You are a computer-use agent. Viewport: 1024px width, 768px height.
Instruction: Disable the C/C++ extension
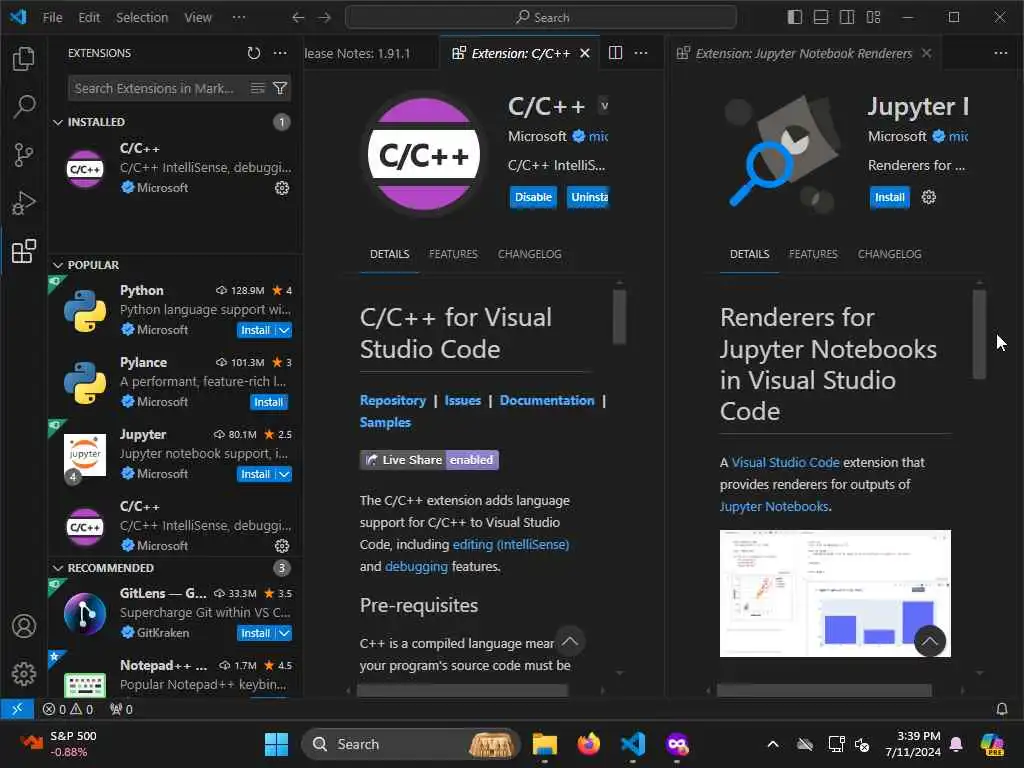coord(533,197)
